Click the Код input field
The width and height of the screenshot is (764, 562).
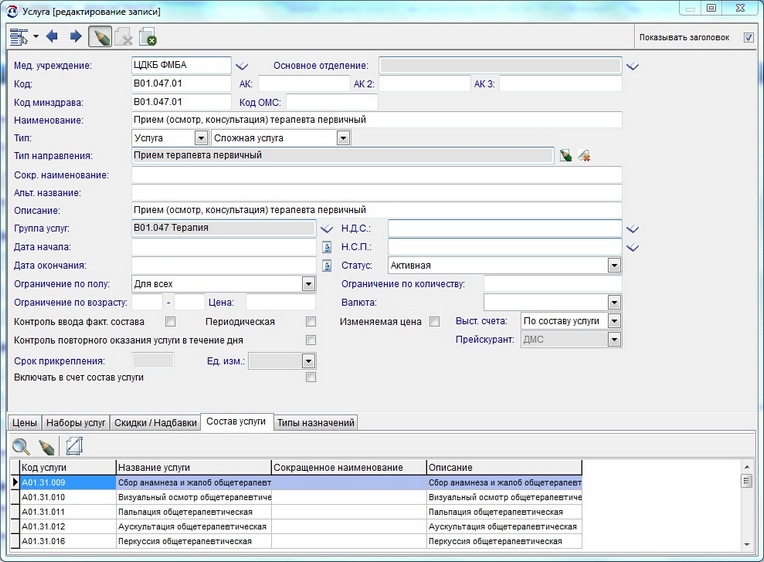coord(181,83)
